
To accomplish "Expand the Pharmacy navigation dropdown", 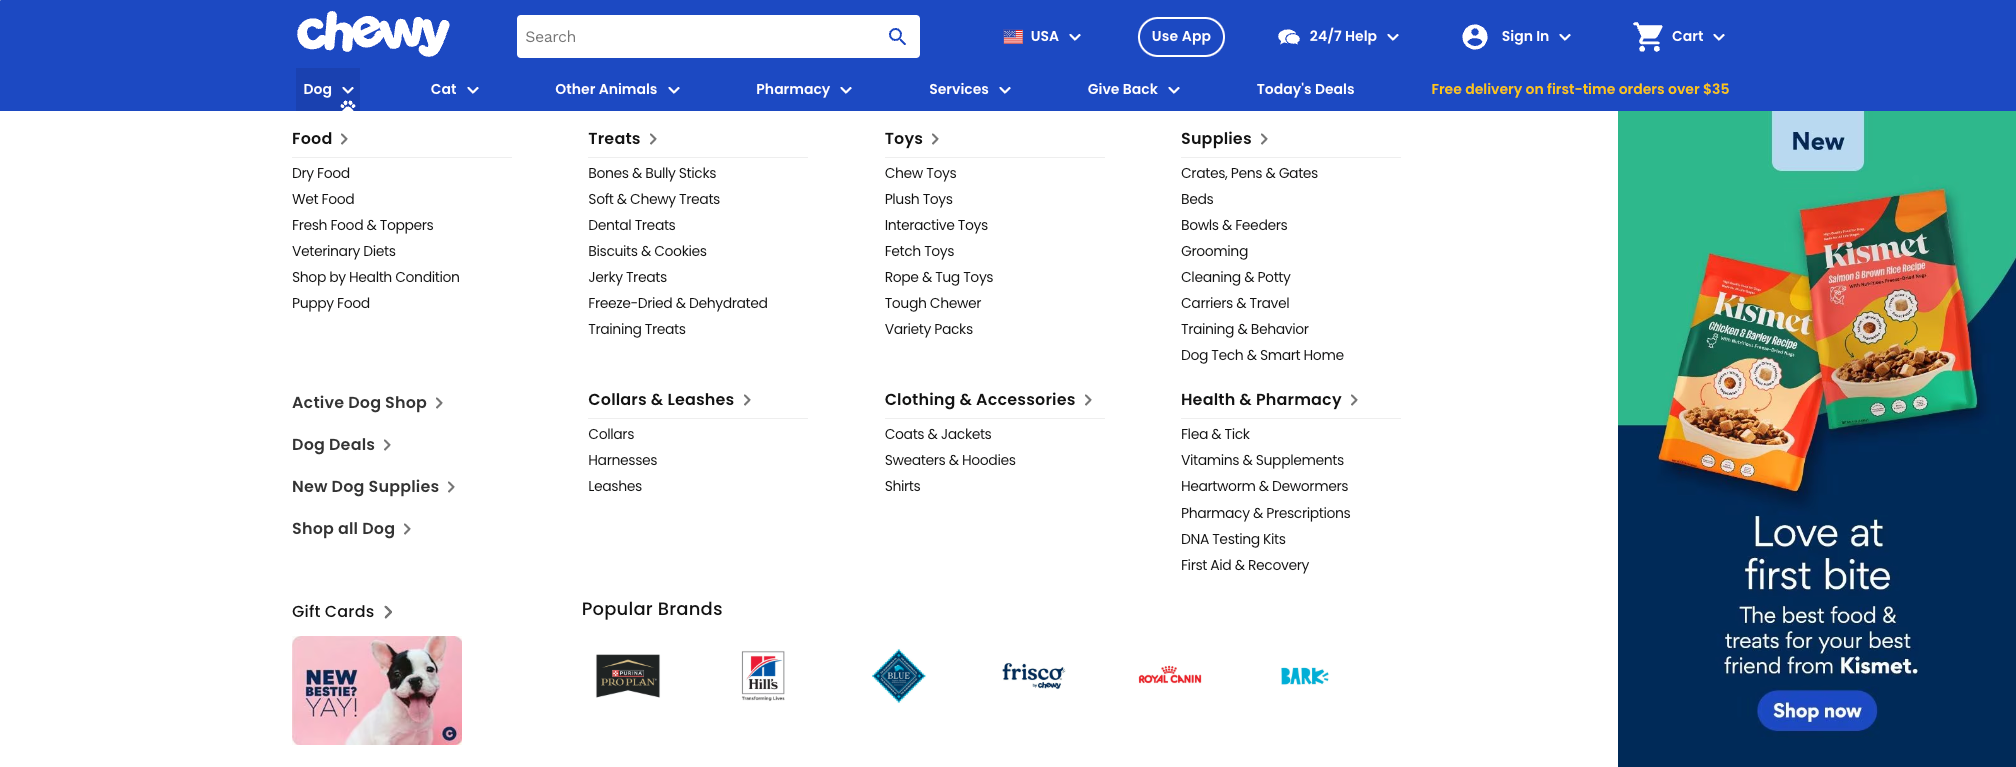I will tap(803, 89).
